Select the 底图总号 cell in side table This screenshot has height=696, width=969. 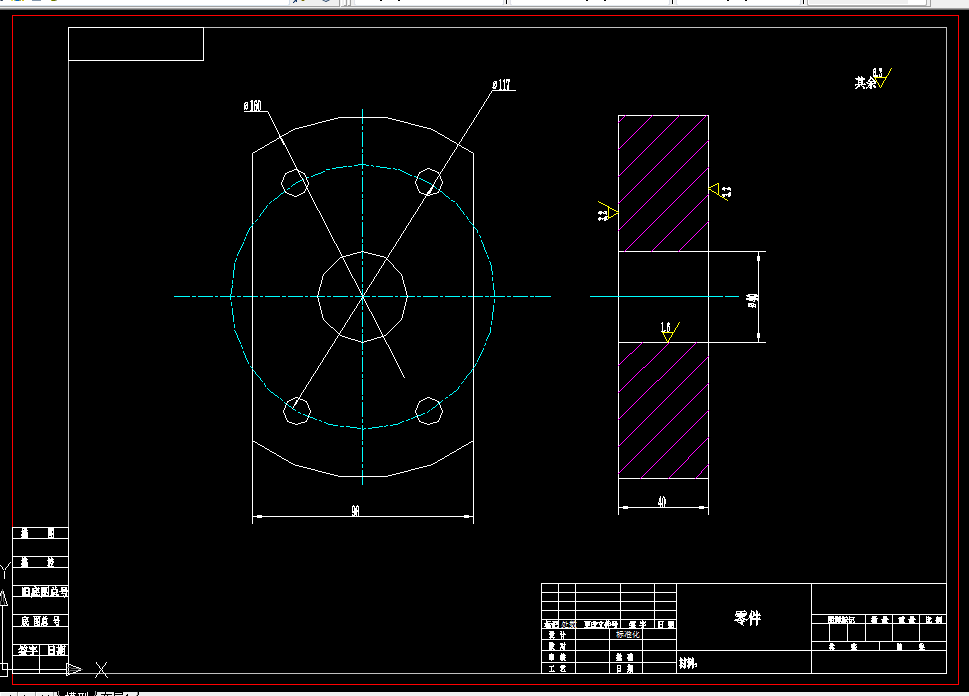tap(41, 621)
